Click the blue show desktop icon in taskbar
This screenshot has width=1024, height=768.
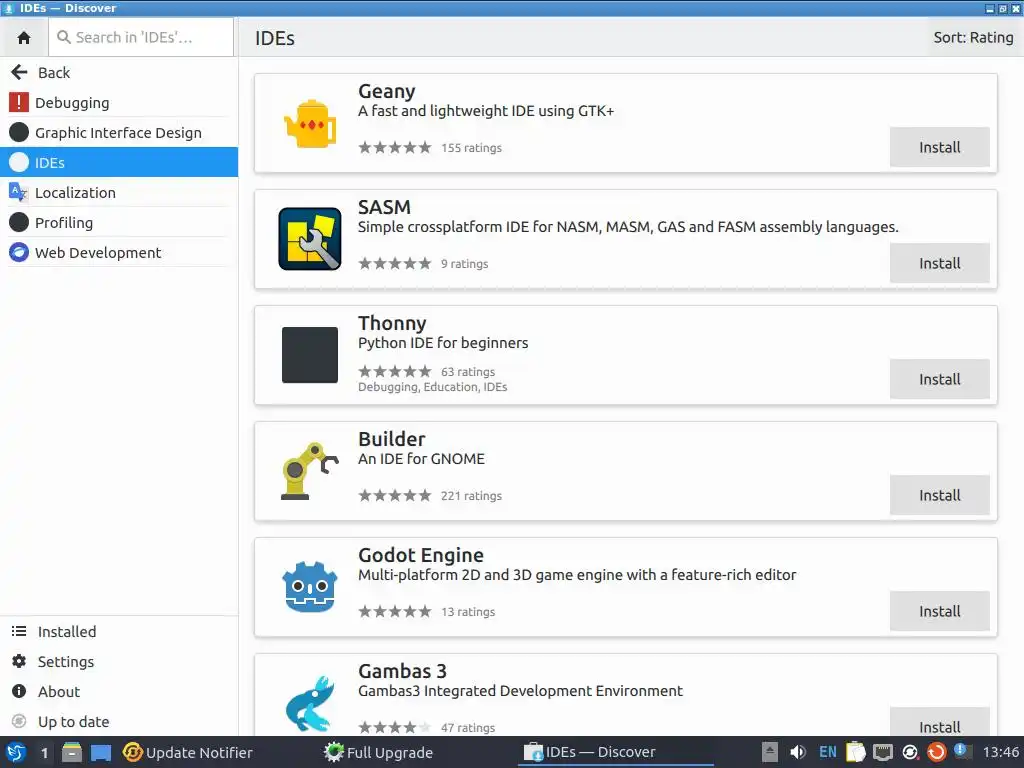[101, 753]
